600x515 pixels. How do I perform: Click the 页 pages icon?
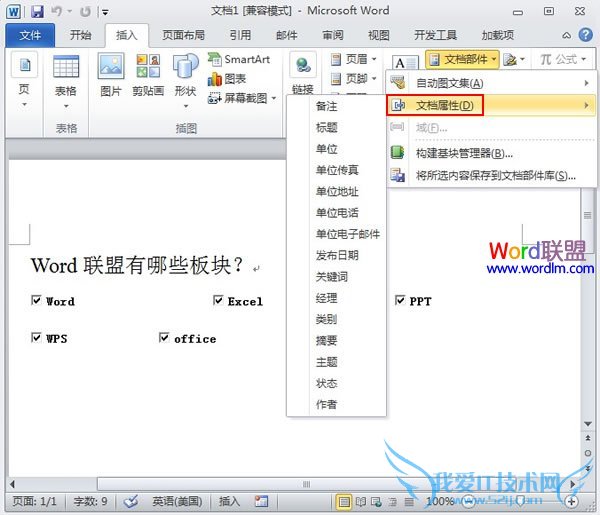click(24, 65)
